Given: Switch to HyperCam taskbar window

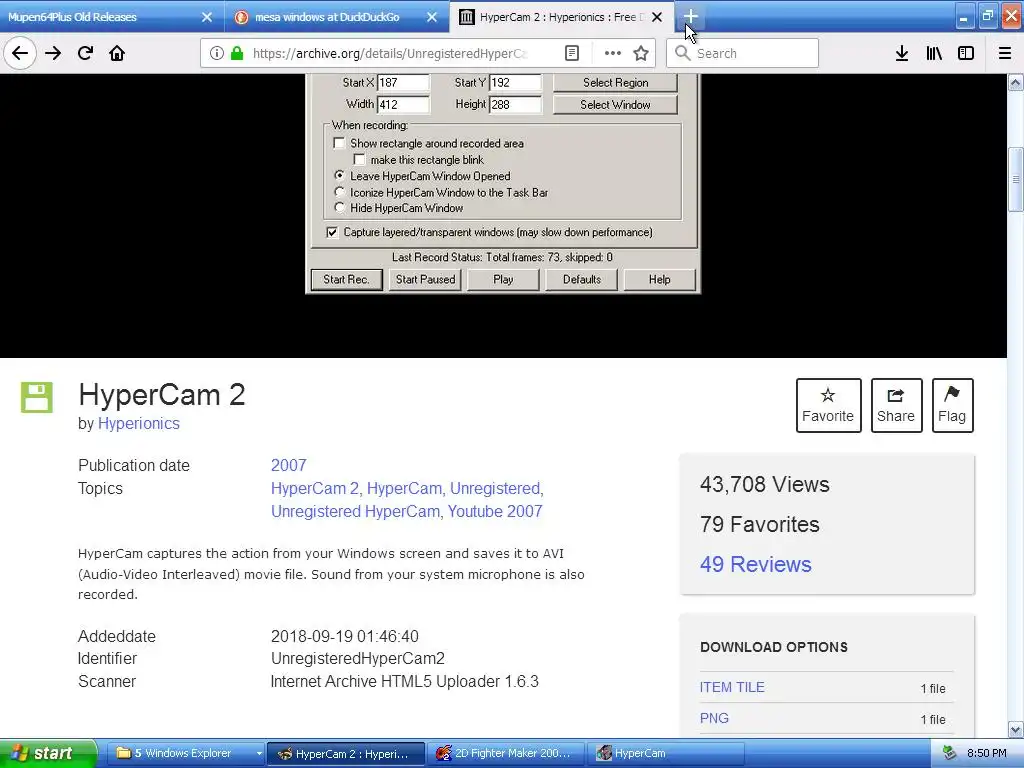Looking at the screenshot, I should (x=666, y=753).
